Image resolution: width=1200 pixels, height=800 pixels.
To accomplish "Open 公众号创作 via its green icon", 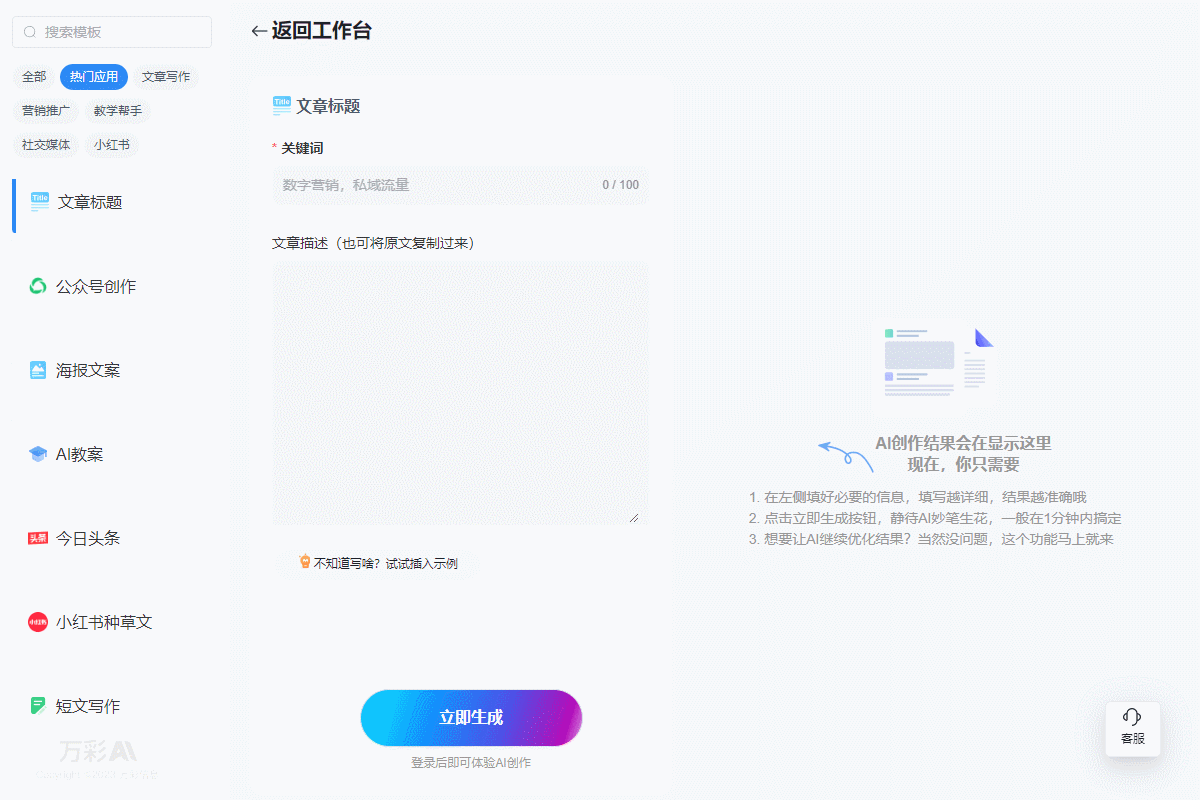I will 38,286.
